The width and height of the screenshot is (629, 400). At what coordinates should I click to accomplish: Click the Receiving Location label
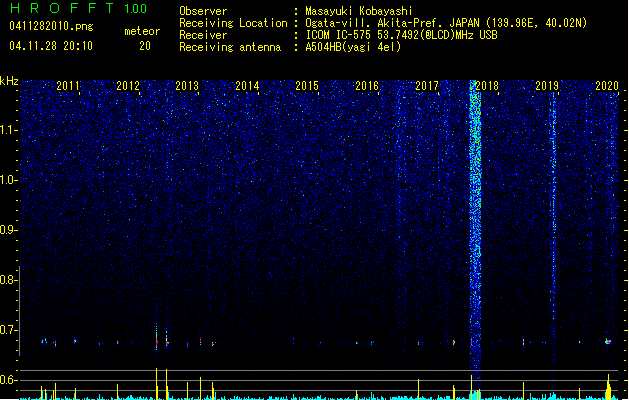[x=233, y=23]
